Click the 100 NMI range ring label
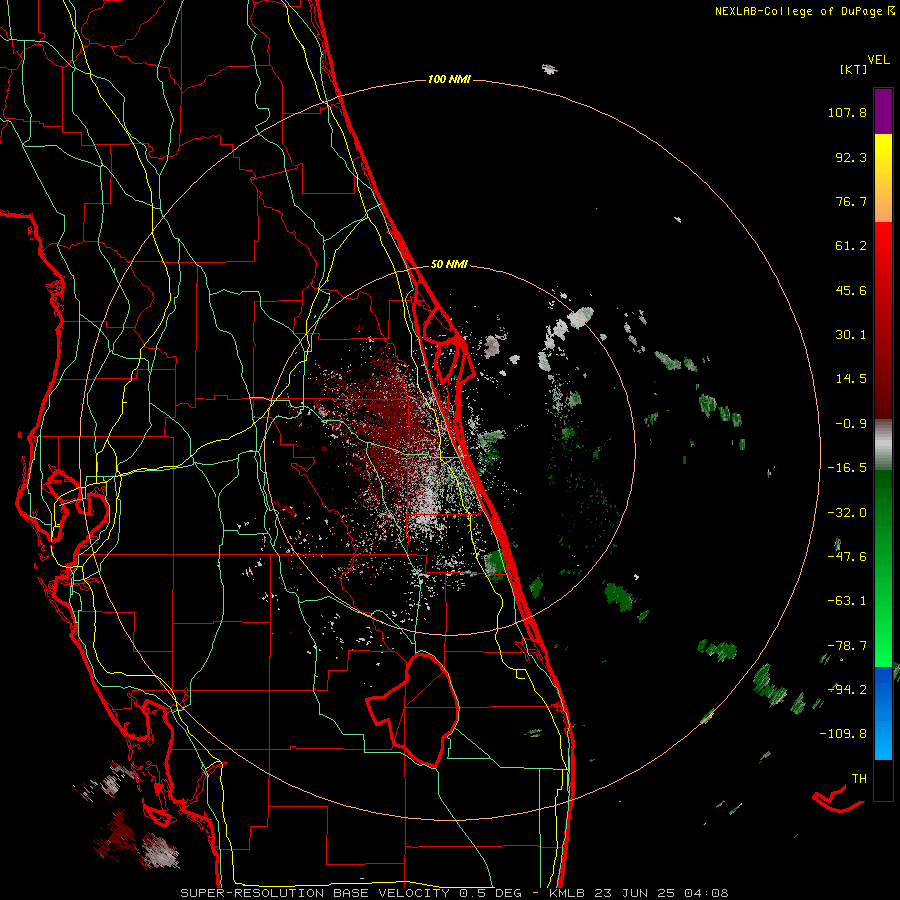900x900 pixels. 449,79
